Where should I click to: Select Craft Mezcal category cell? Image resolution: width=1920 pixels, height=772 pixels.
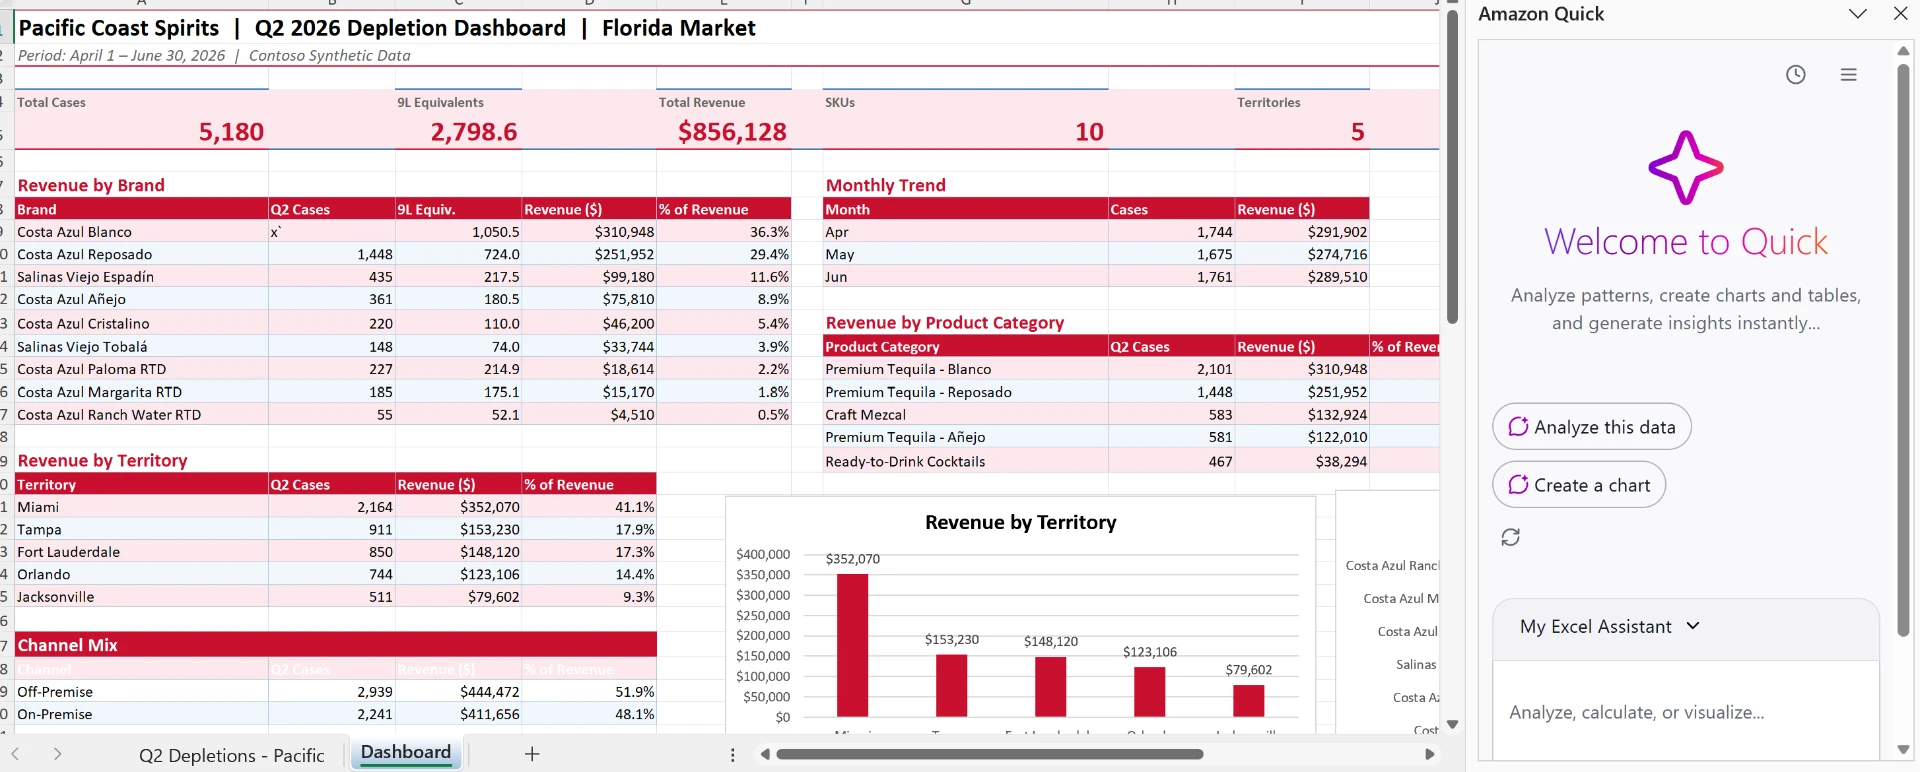pyautogui.click(x=966, y=415)
